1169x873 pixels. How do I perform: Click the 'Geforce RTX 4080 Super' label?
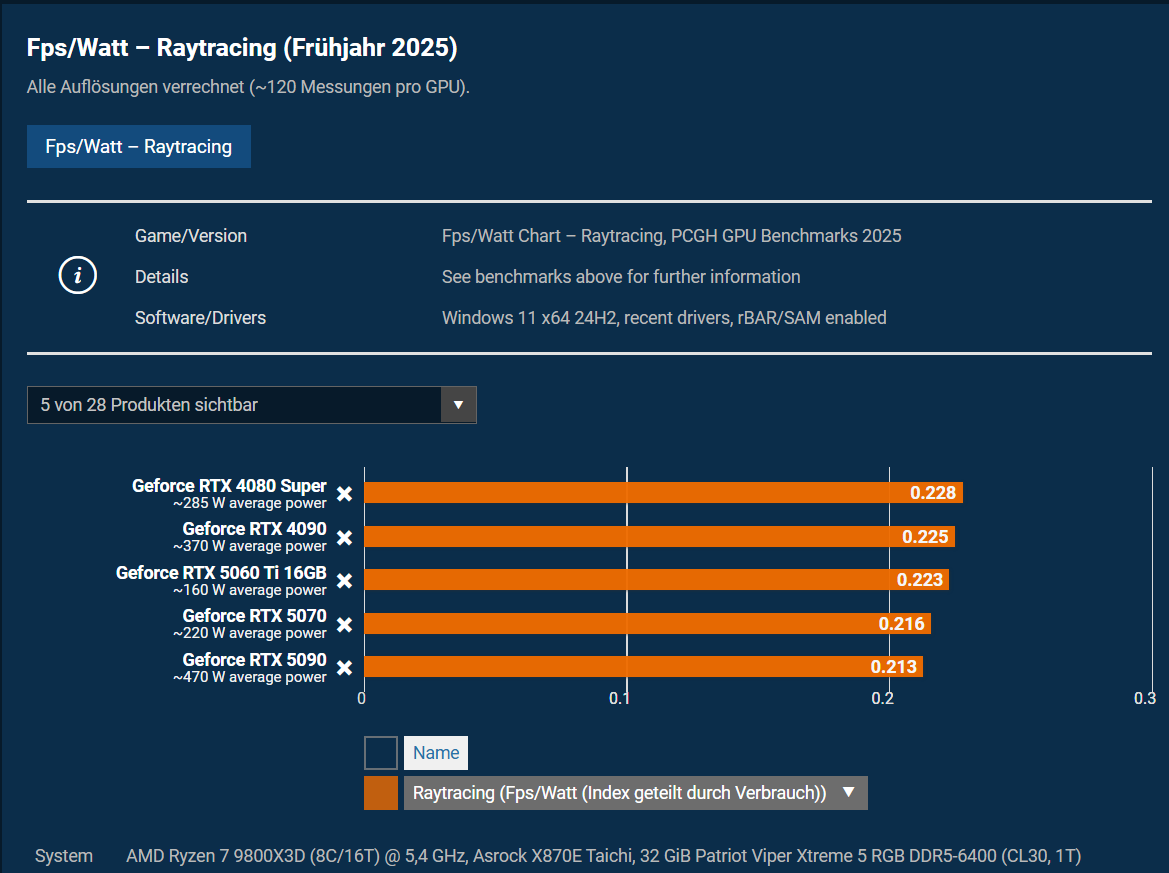point(230,485)
